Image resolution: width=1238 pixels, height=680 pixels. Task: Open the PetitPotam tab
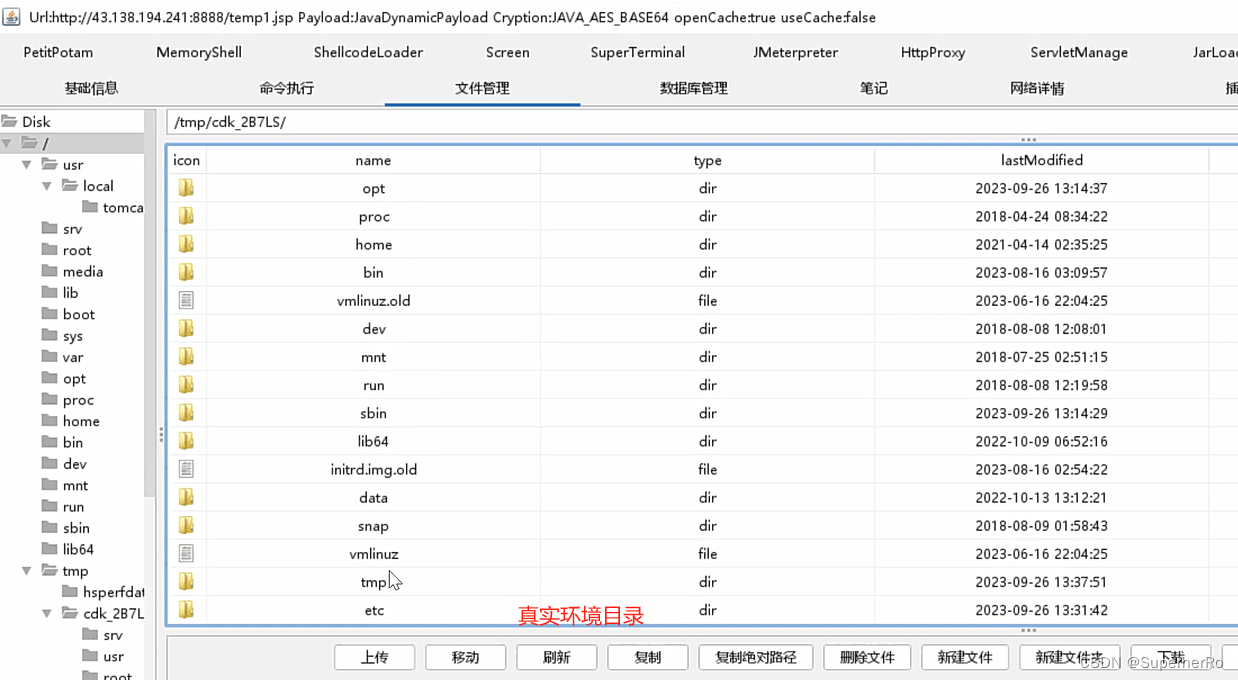(x=58, y=52)
